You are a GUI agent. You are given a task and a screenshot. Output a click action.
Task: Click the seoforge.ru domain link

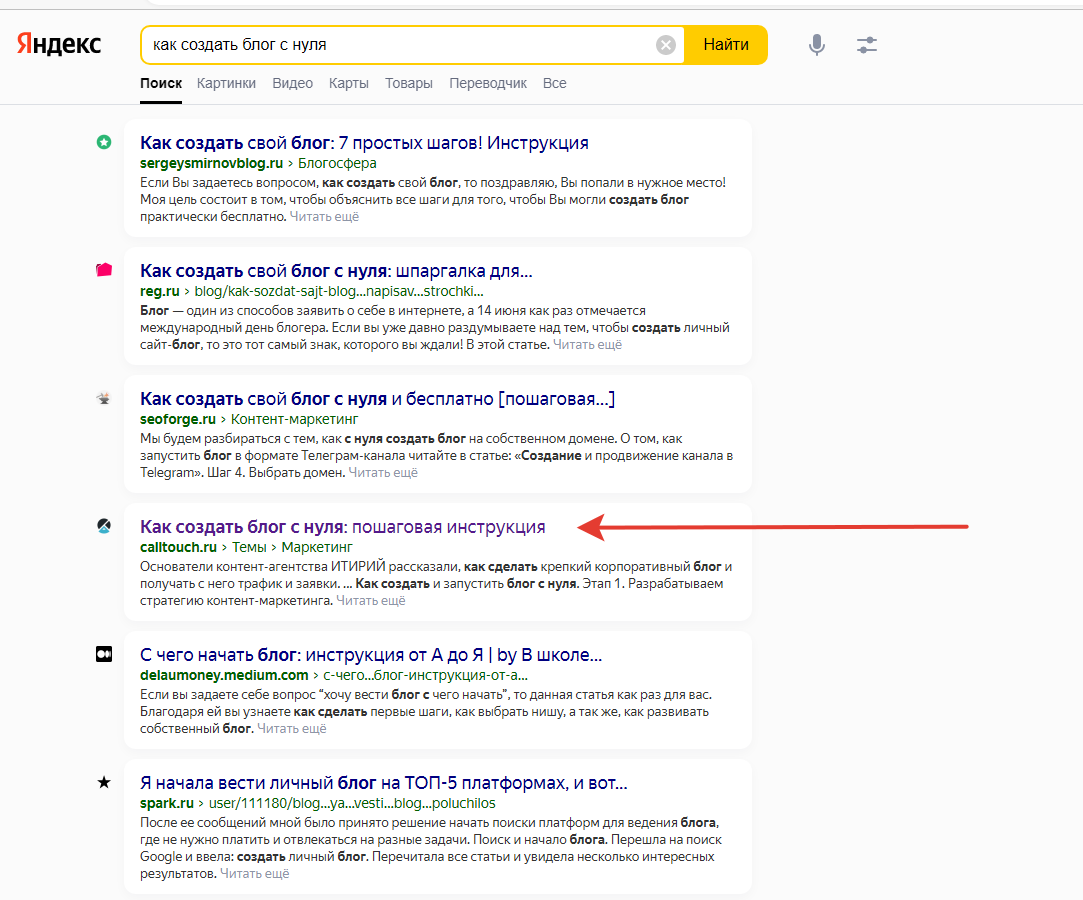[x=178, y=419]
